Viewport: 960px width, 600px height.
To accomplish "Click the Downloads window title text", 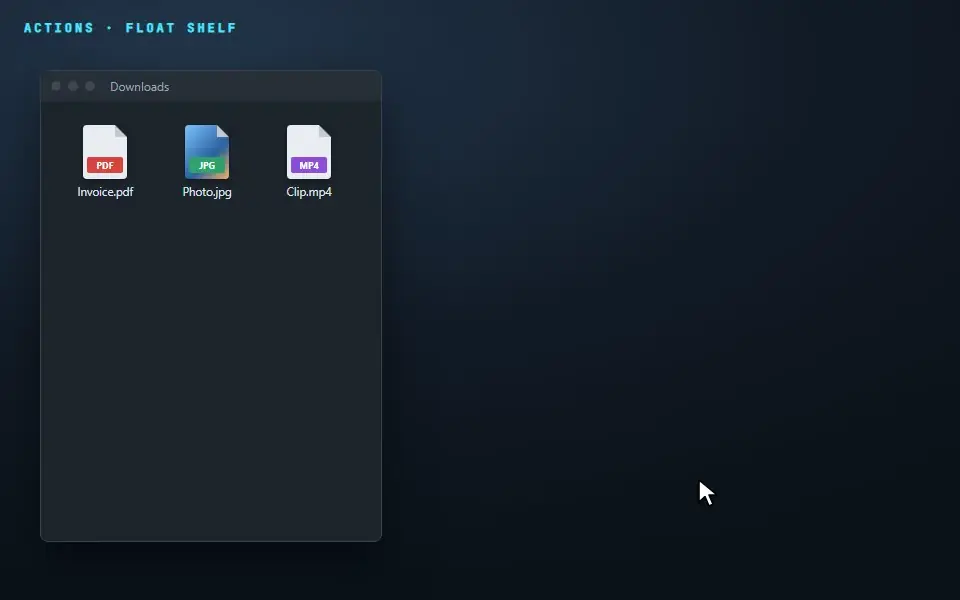I will pyautogui.click(x=140, y=87).
